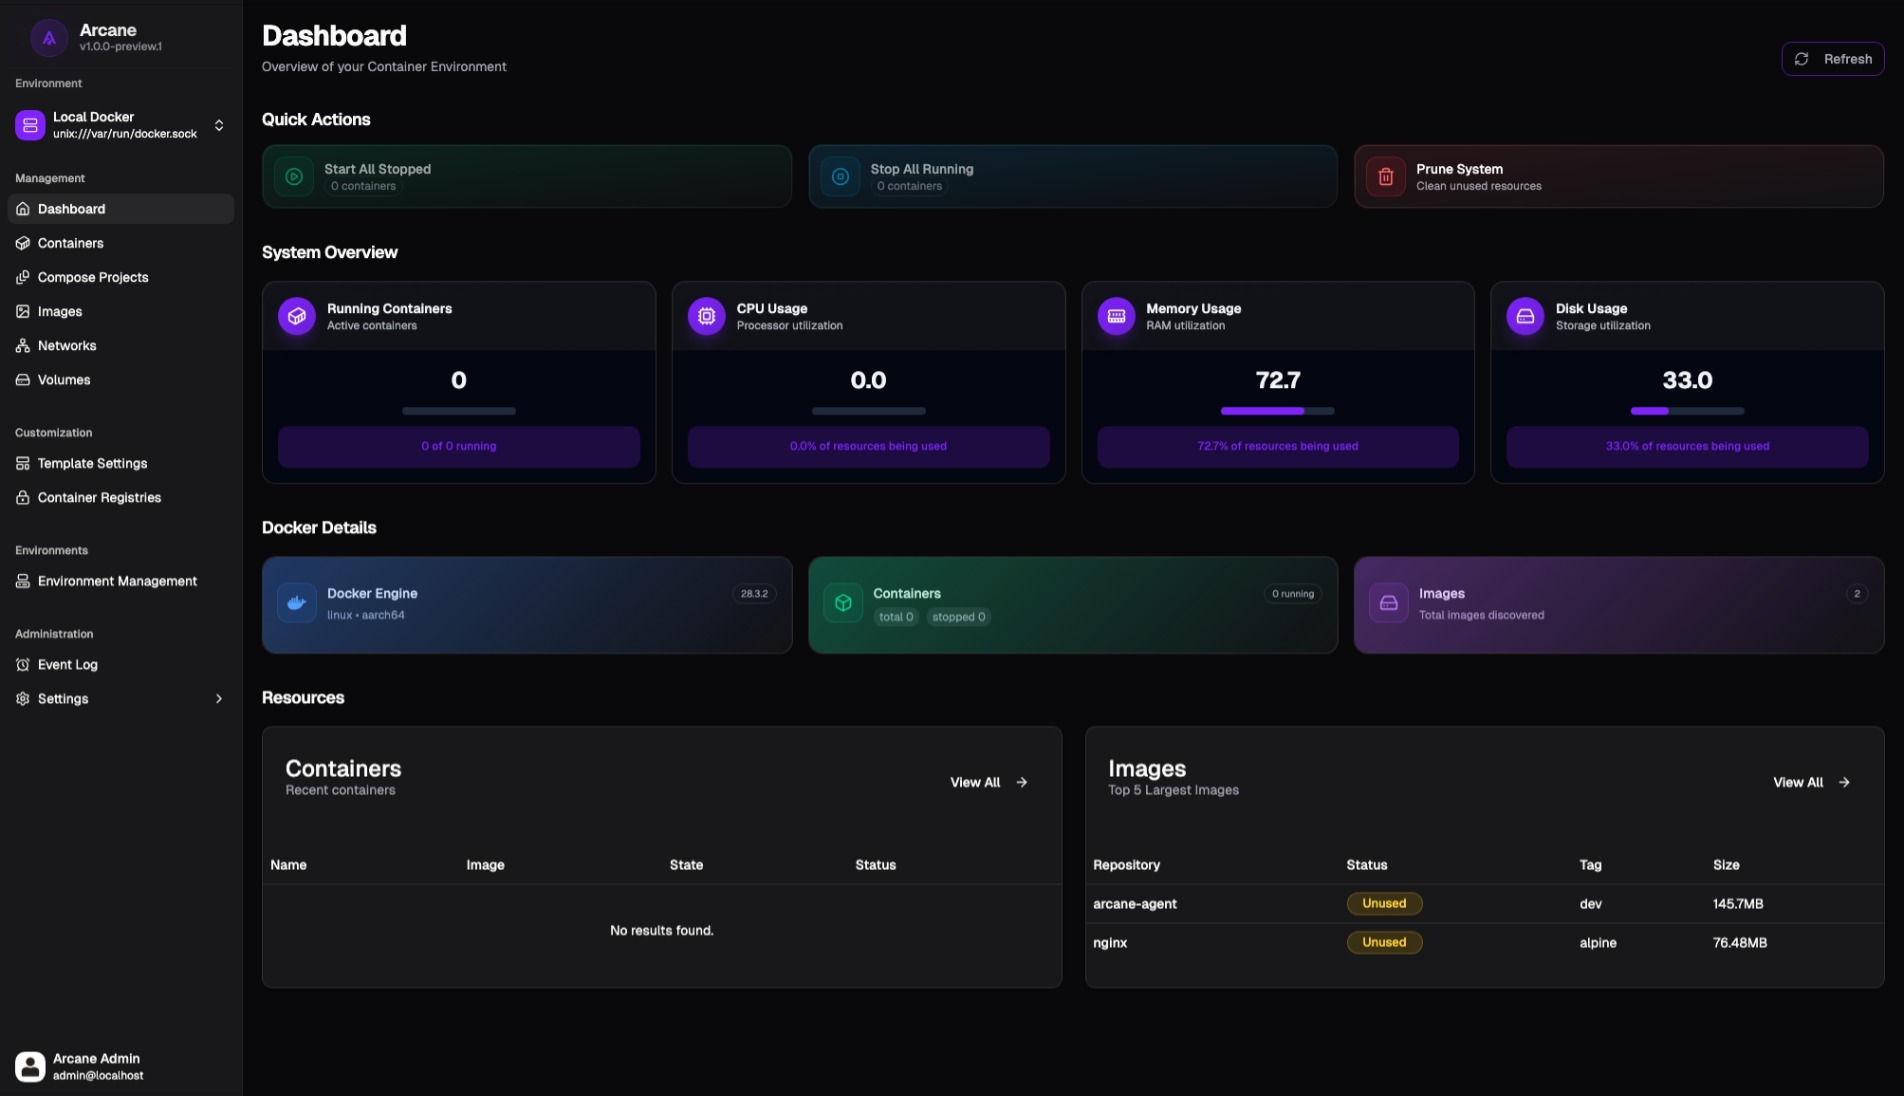Click View All next to Images
The width and height of the screenshot is (1904, 1096).
[x=1810, y=782]
